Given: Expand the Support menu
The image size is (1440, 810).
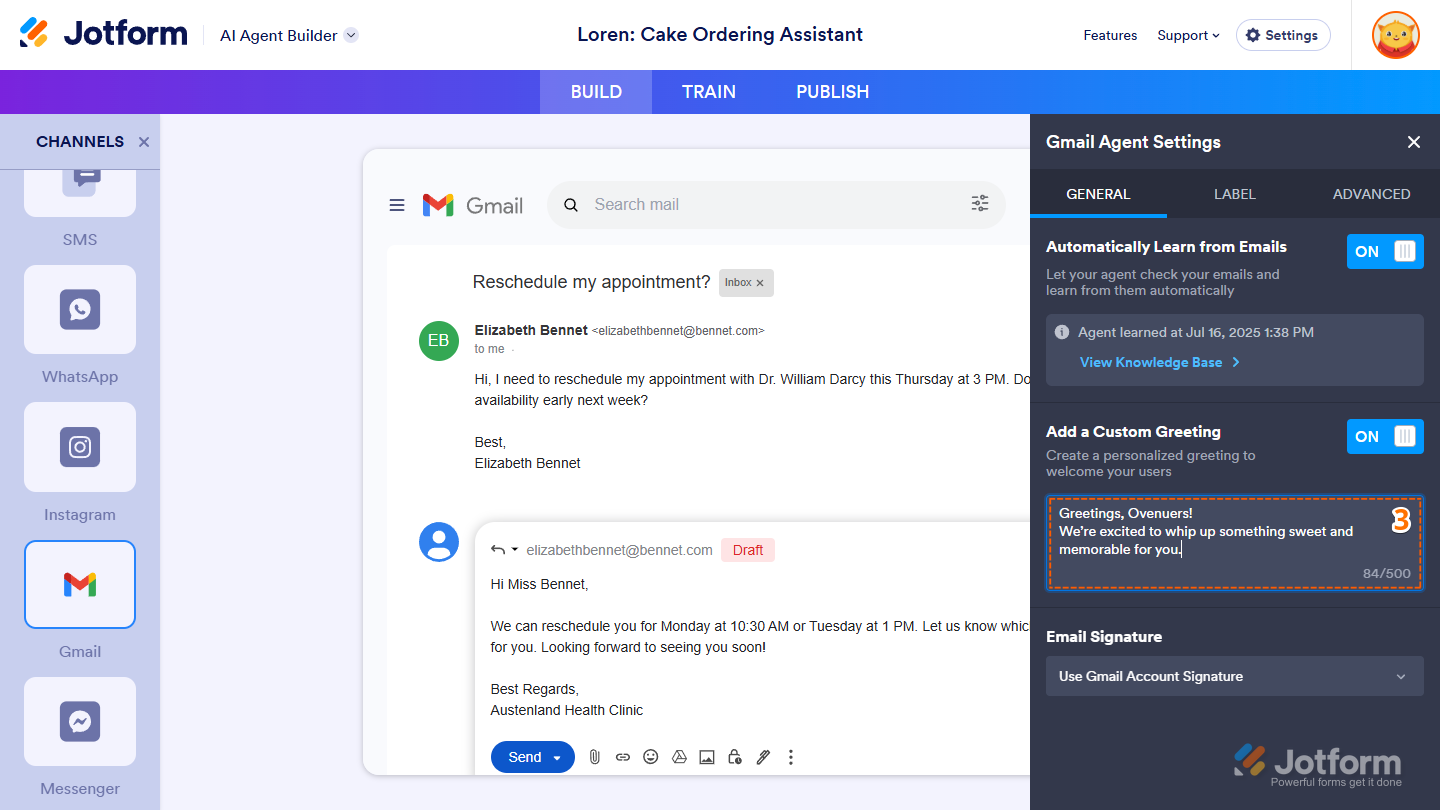Looking at the screenshot, I should pyautogui.click(x=1188, y=35).
